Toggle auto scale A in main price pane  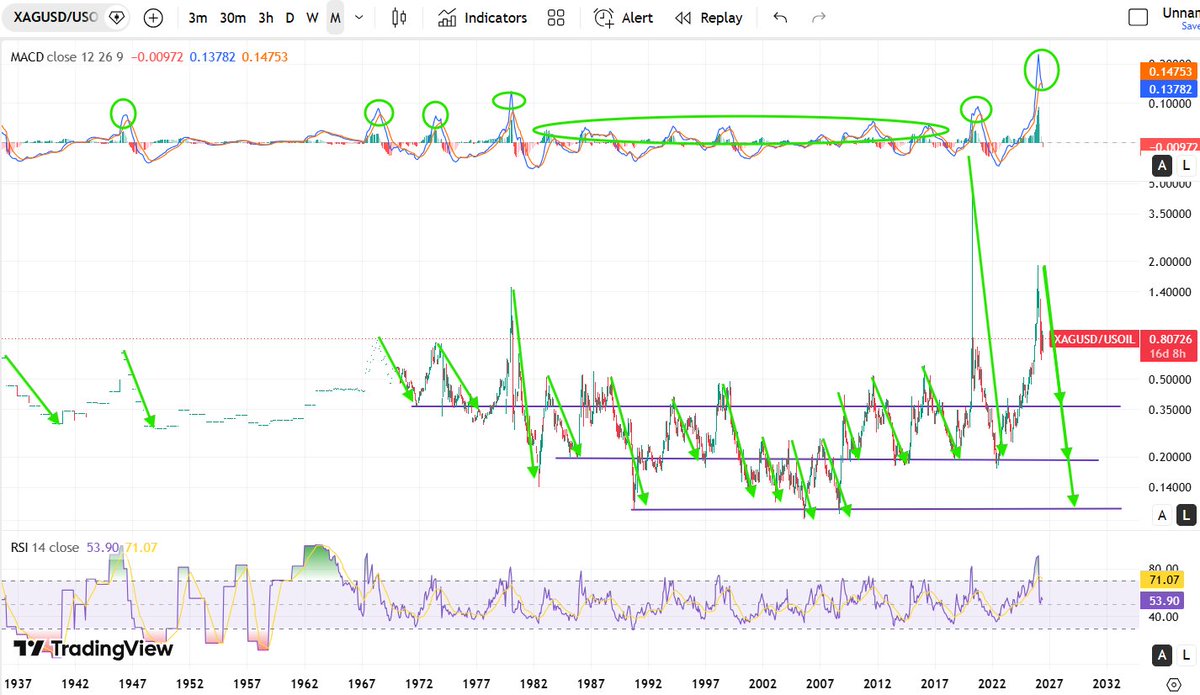[1162, 516]
